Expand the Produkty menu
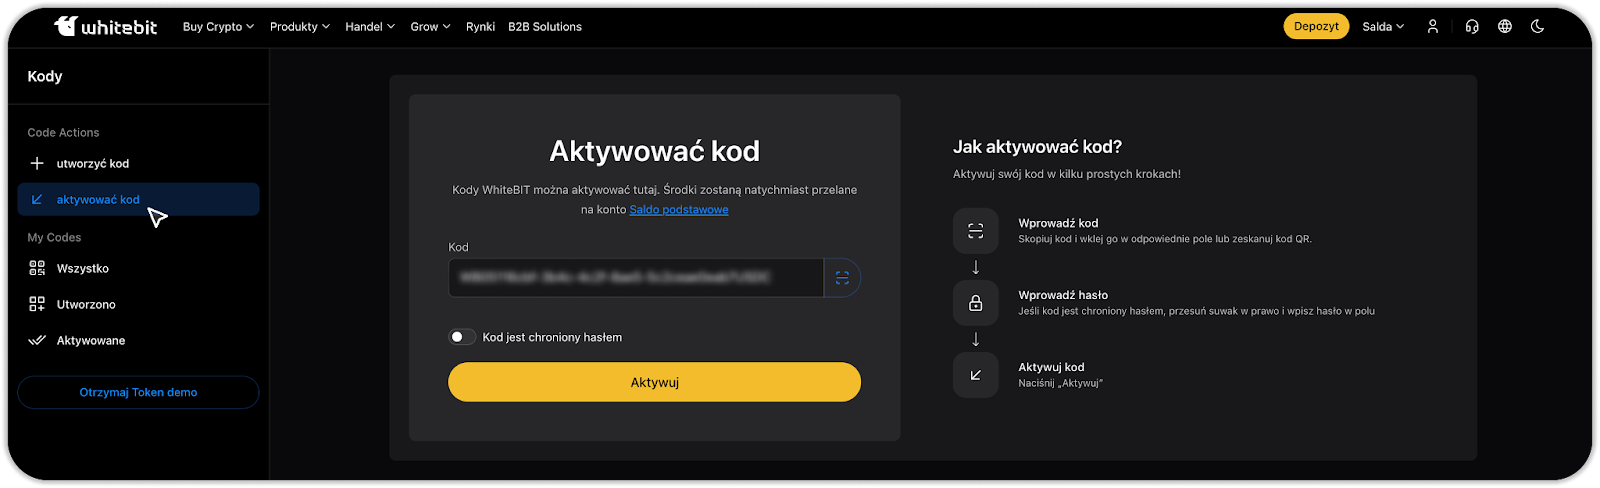Image resolution: width=1600 pixels, height=488 pixels. (x=299, y=27)
